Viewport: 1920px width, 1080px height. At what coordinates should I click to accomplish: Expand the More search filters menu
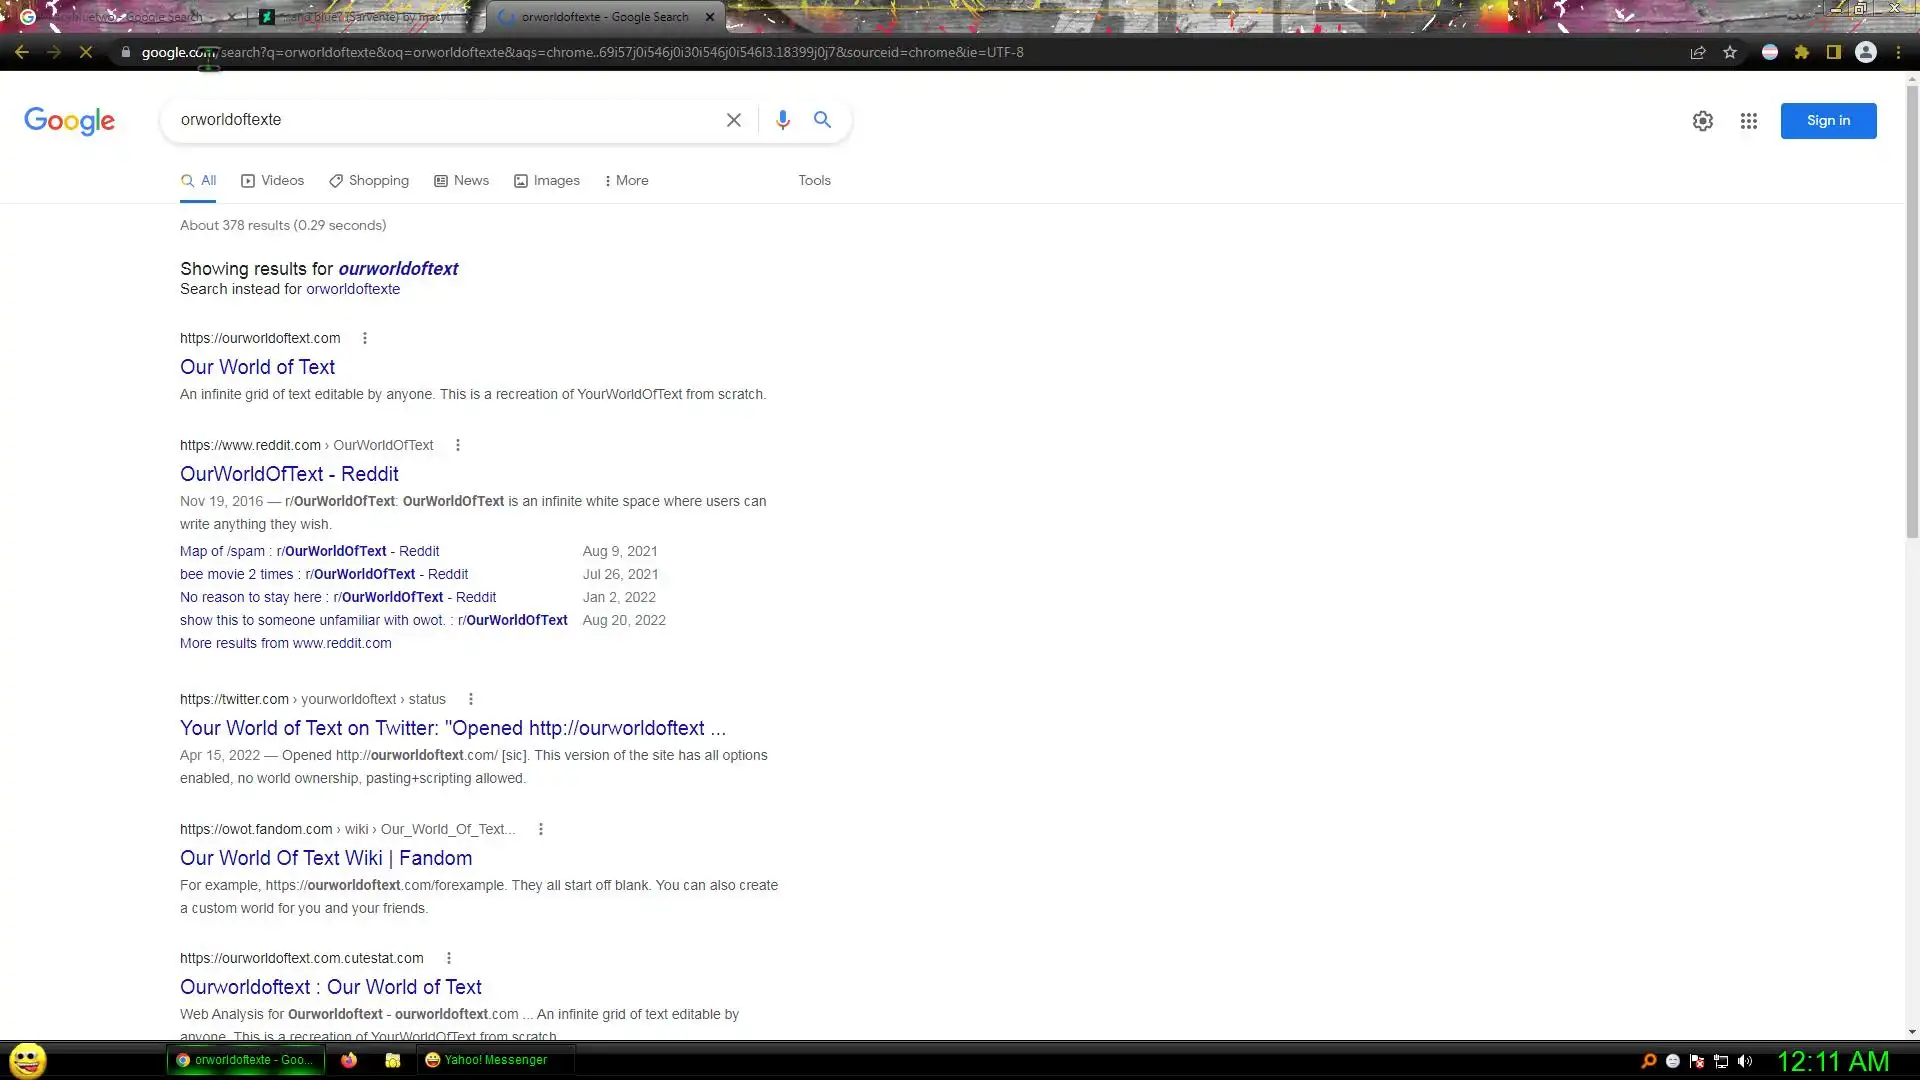pyautogui.click(x=626, y=181)
